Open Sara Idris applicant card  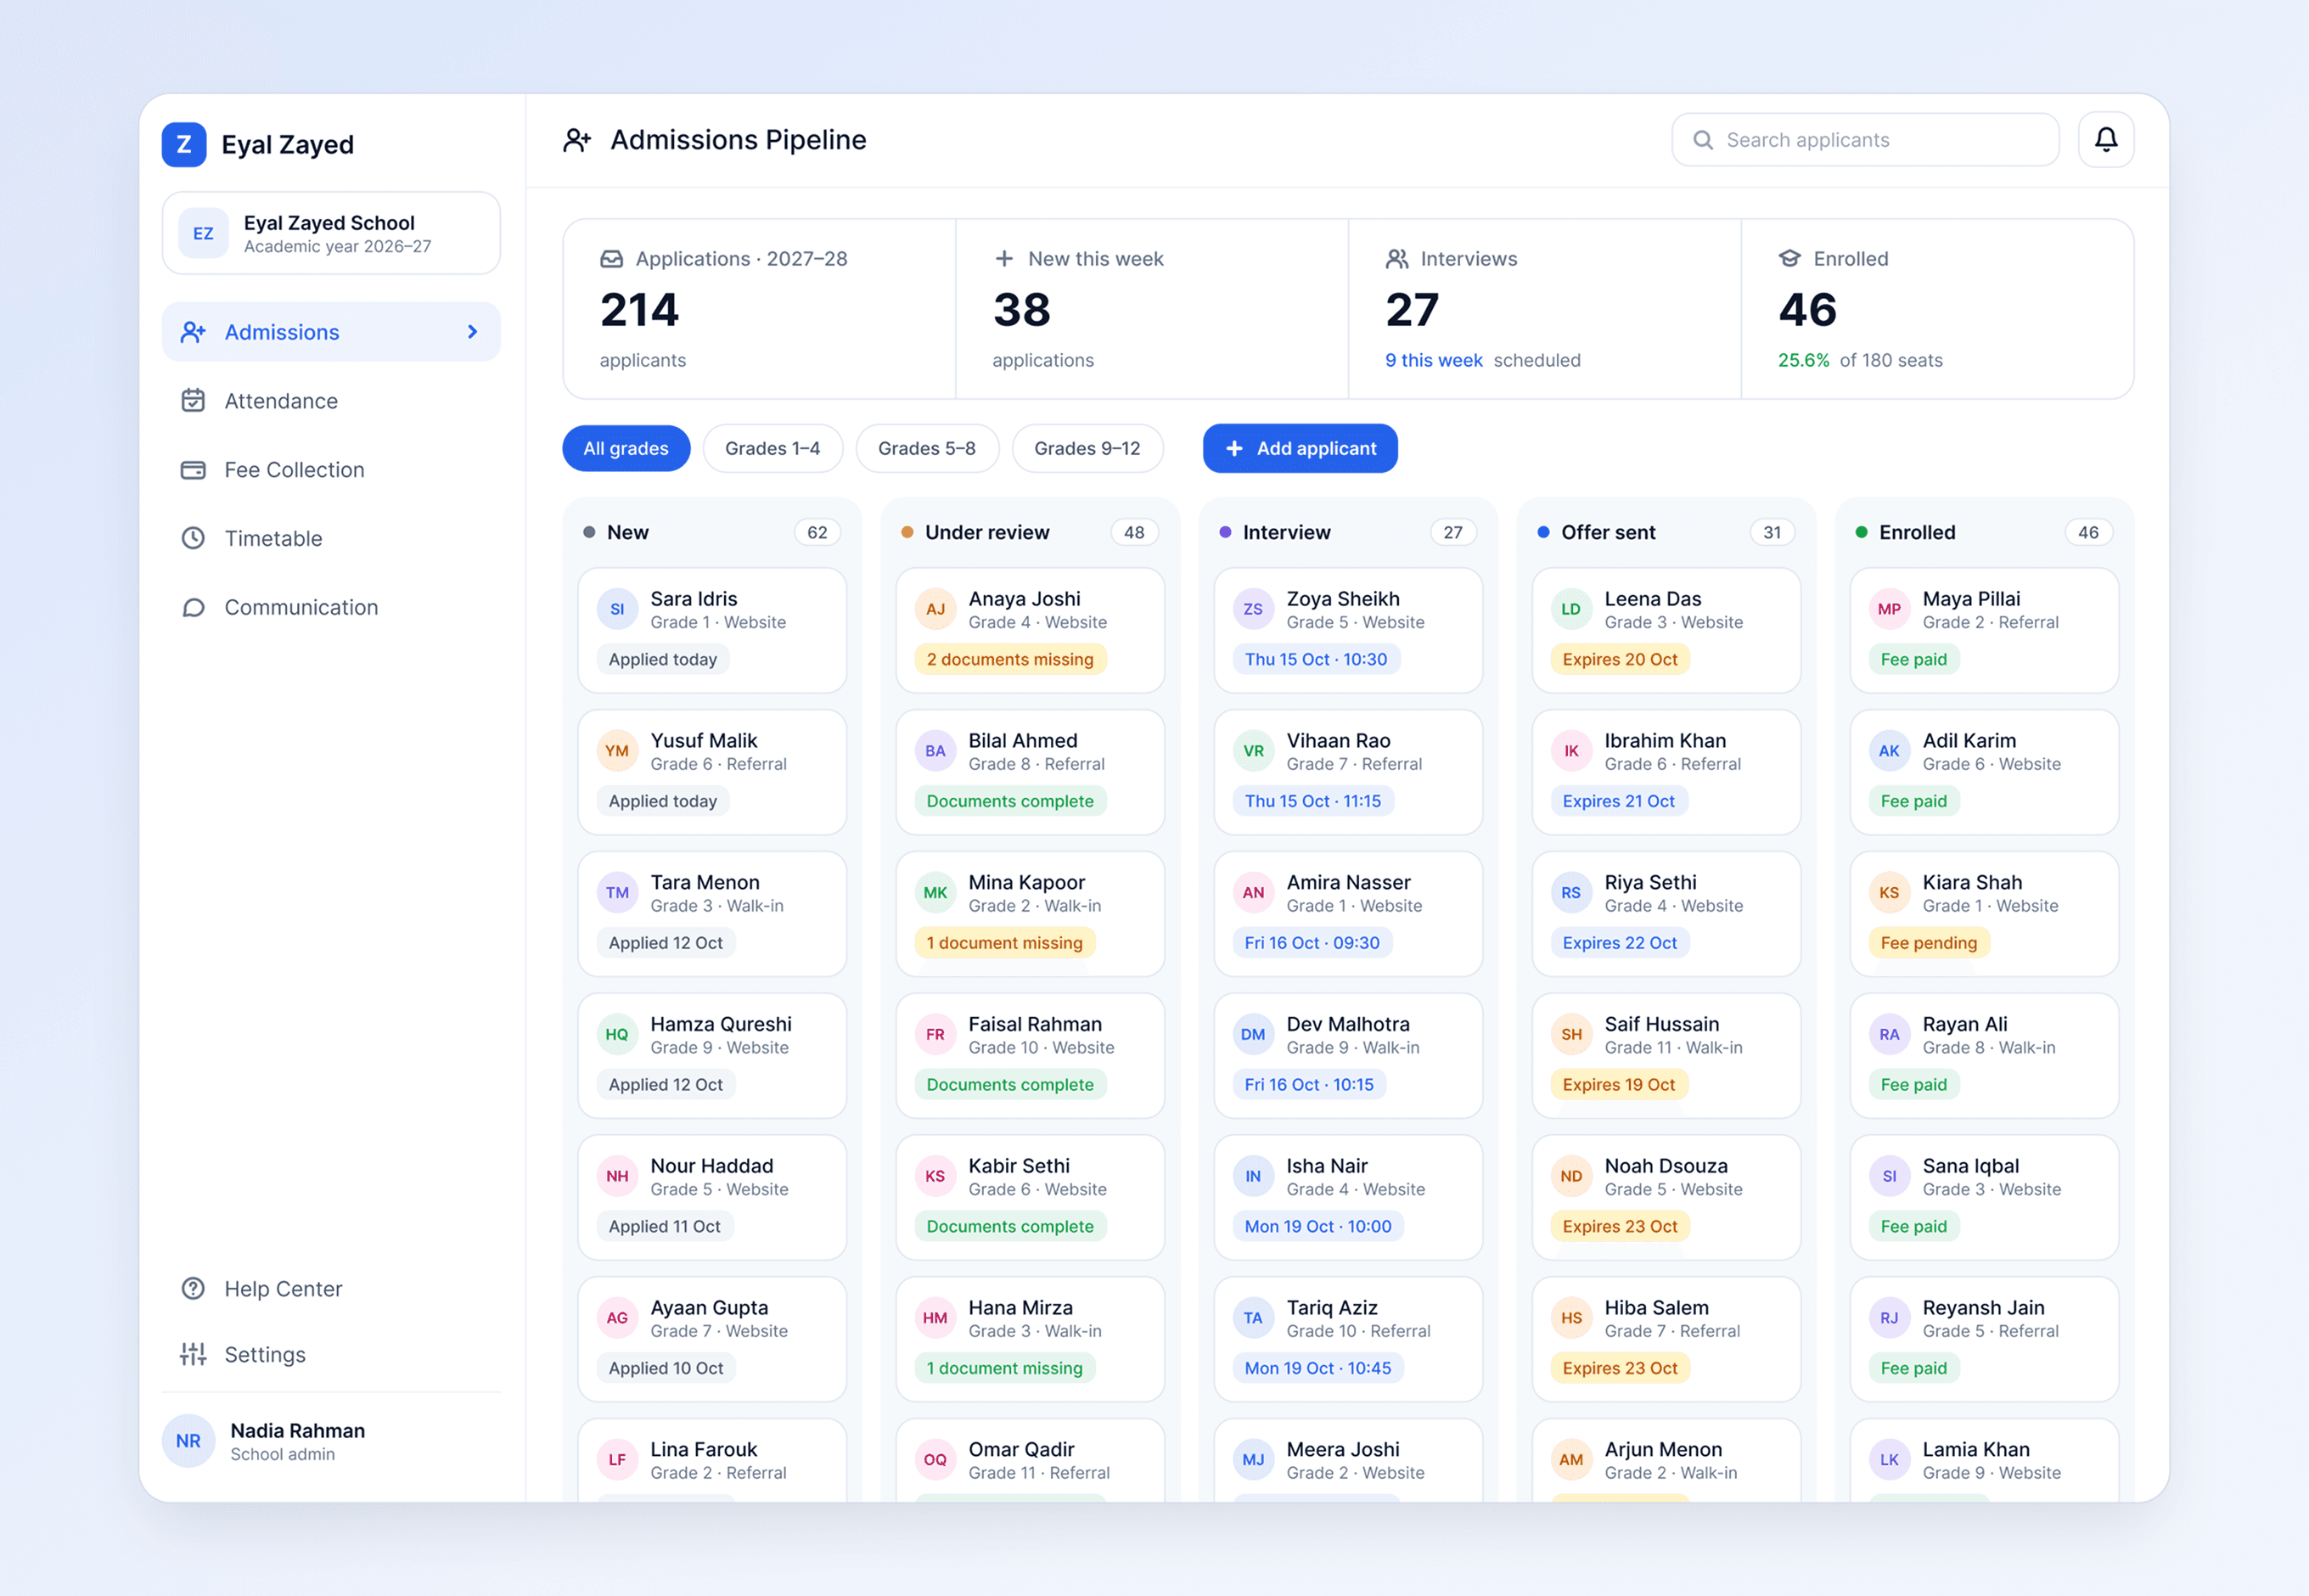tap(712, 631)
